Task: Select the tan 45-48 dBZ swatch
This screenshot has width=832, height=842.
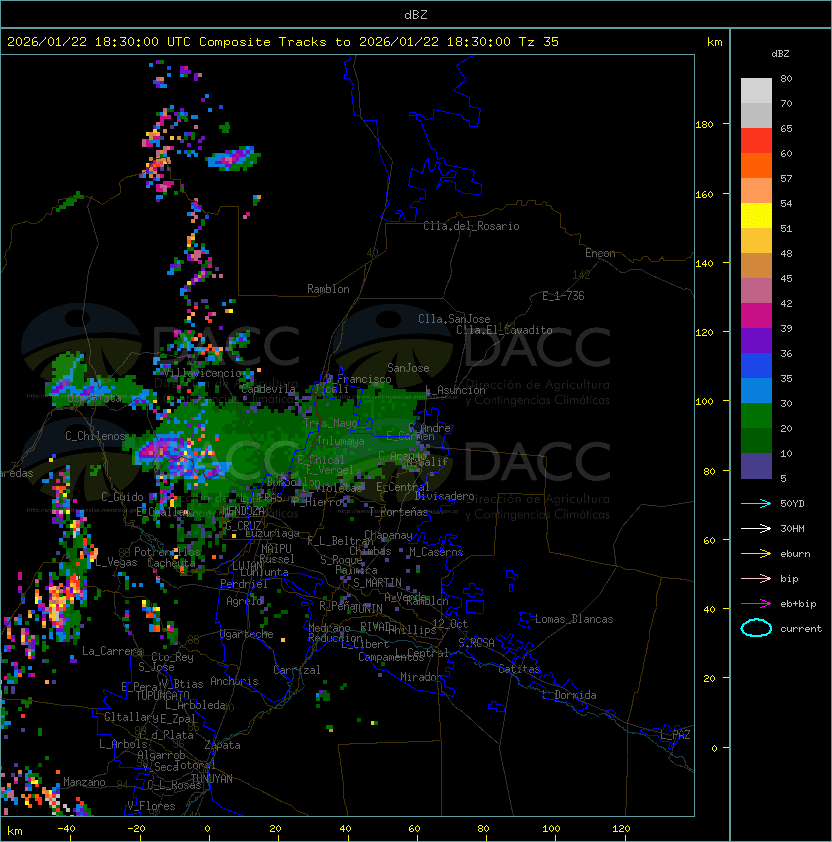Action: pos(756,266)
